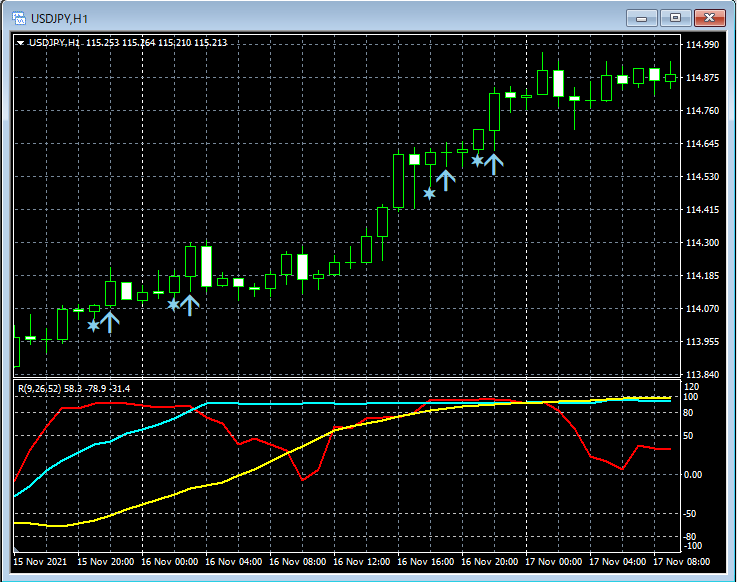Close the USDJPY,H1 chart window
This screenshot has width=737, height=582.
(710, 18)
